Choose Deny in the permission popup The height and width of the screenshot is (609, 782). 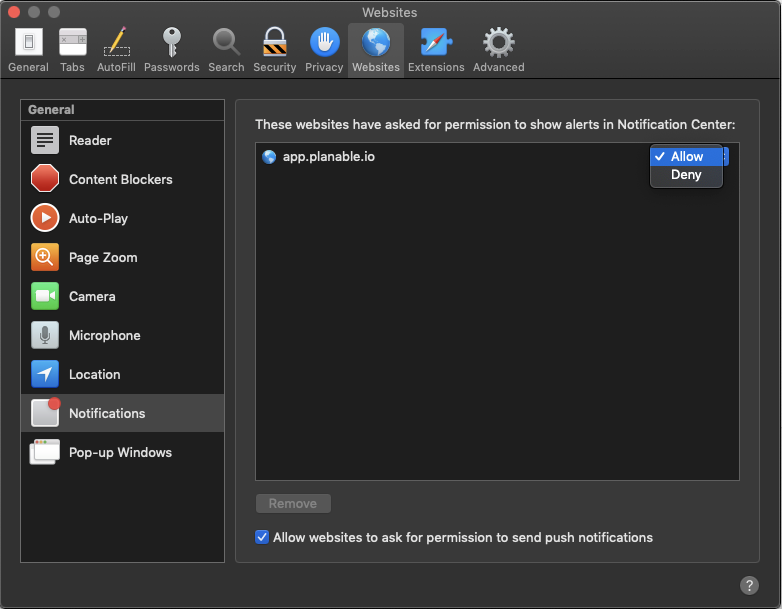coord(686,175)
